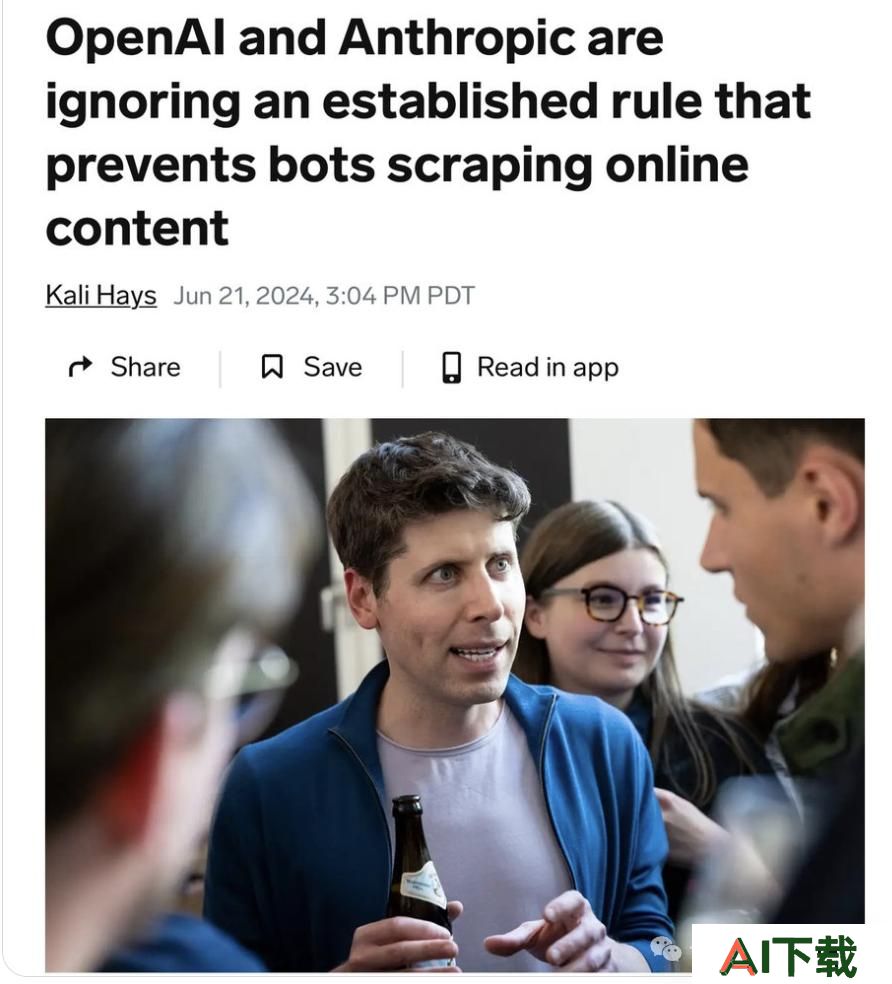Select the Save text label
The height and width of the screenshot is (984, 892).
(x=333, y=366)
